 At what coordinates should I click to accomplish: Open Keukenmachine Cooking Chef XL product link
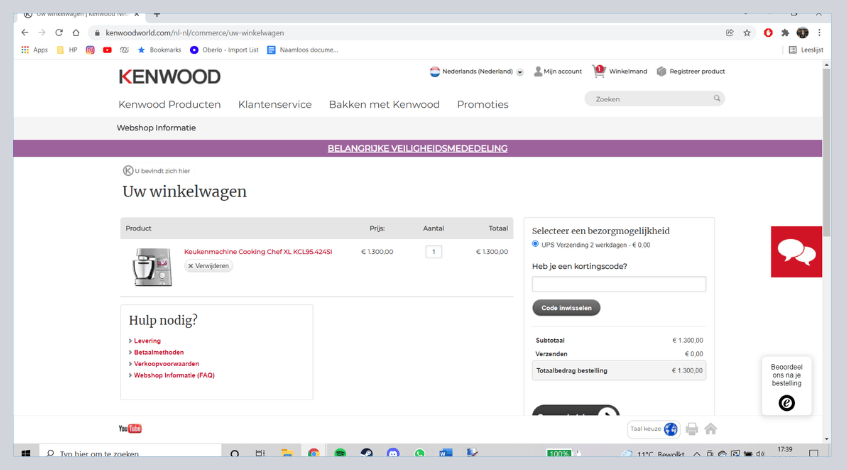[x=258, y=252]
